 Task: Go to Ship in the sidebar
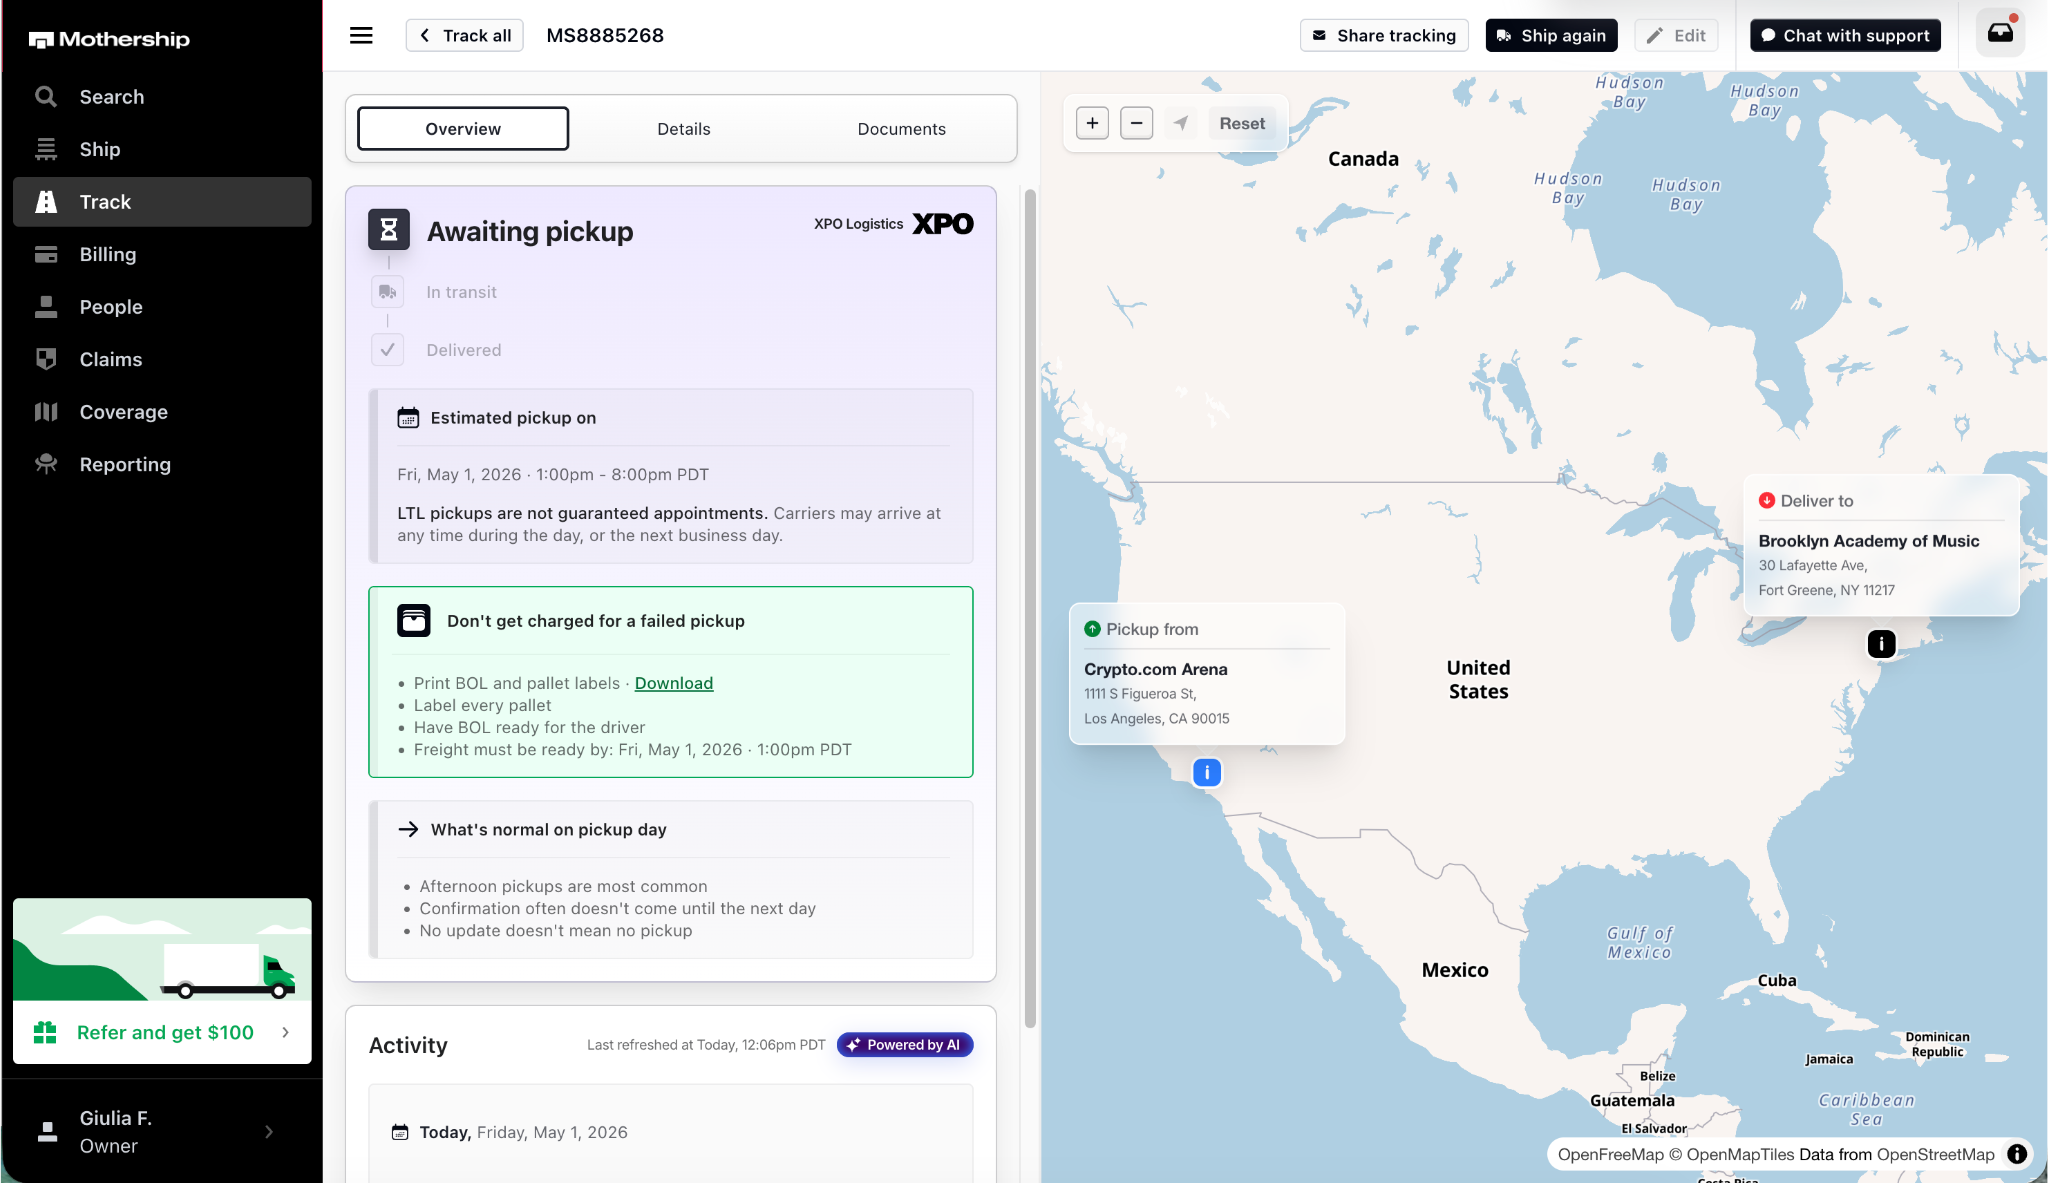pyautogui.click(x=162, y=149)
